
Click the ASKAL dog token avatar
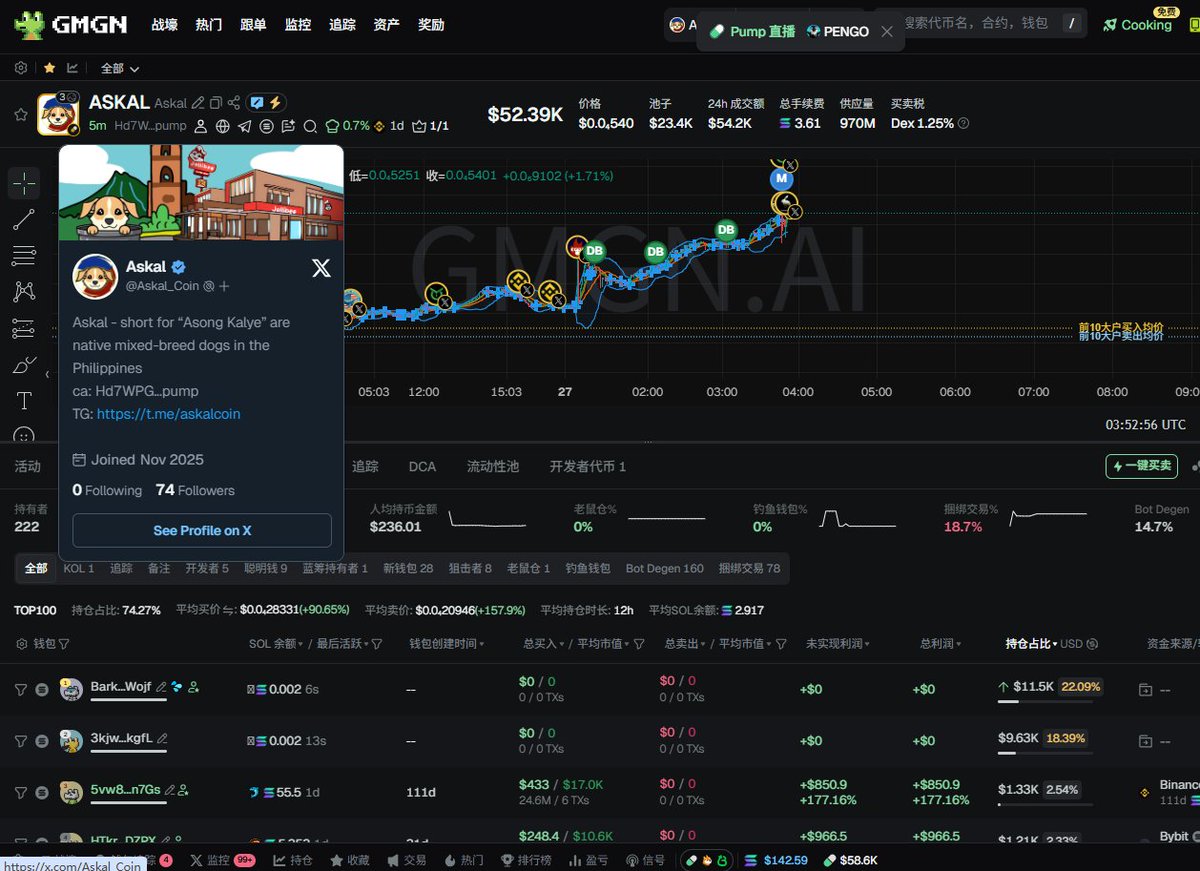coord(58,114)
